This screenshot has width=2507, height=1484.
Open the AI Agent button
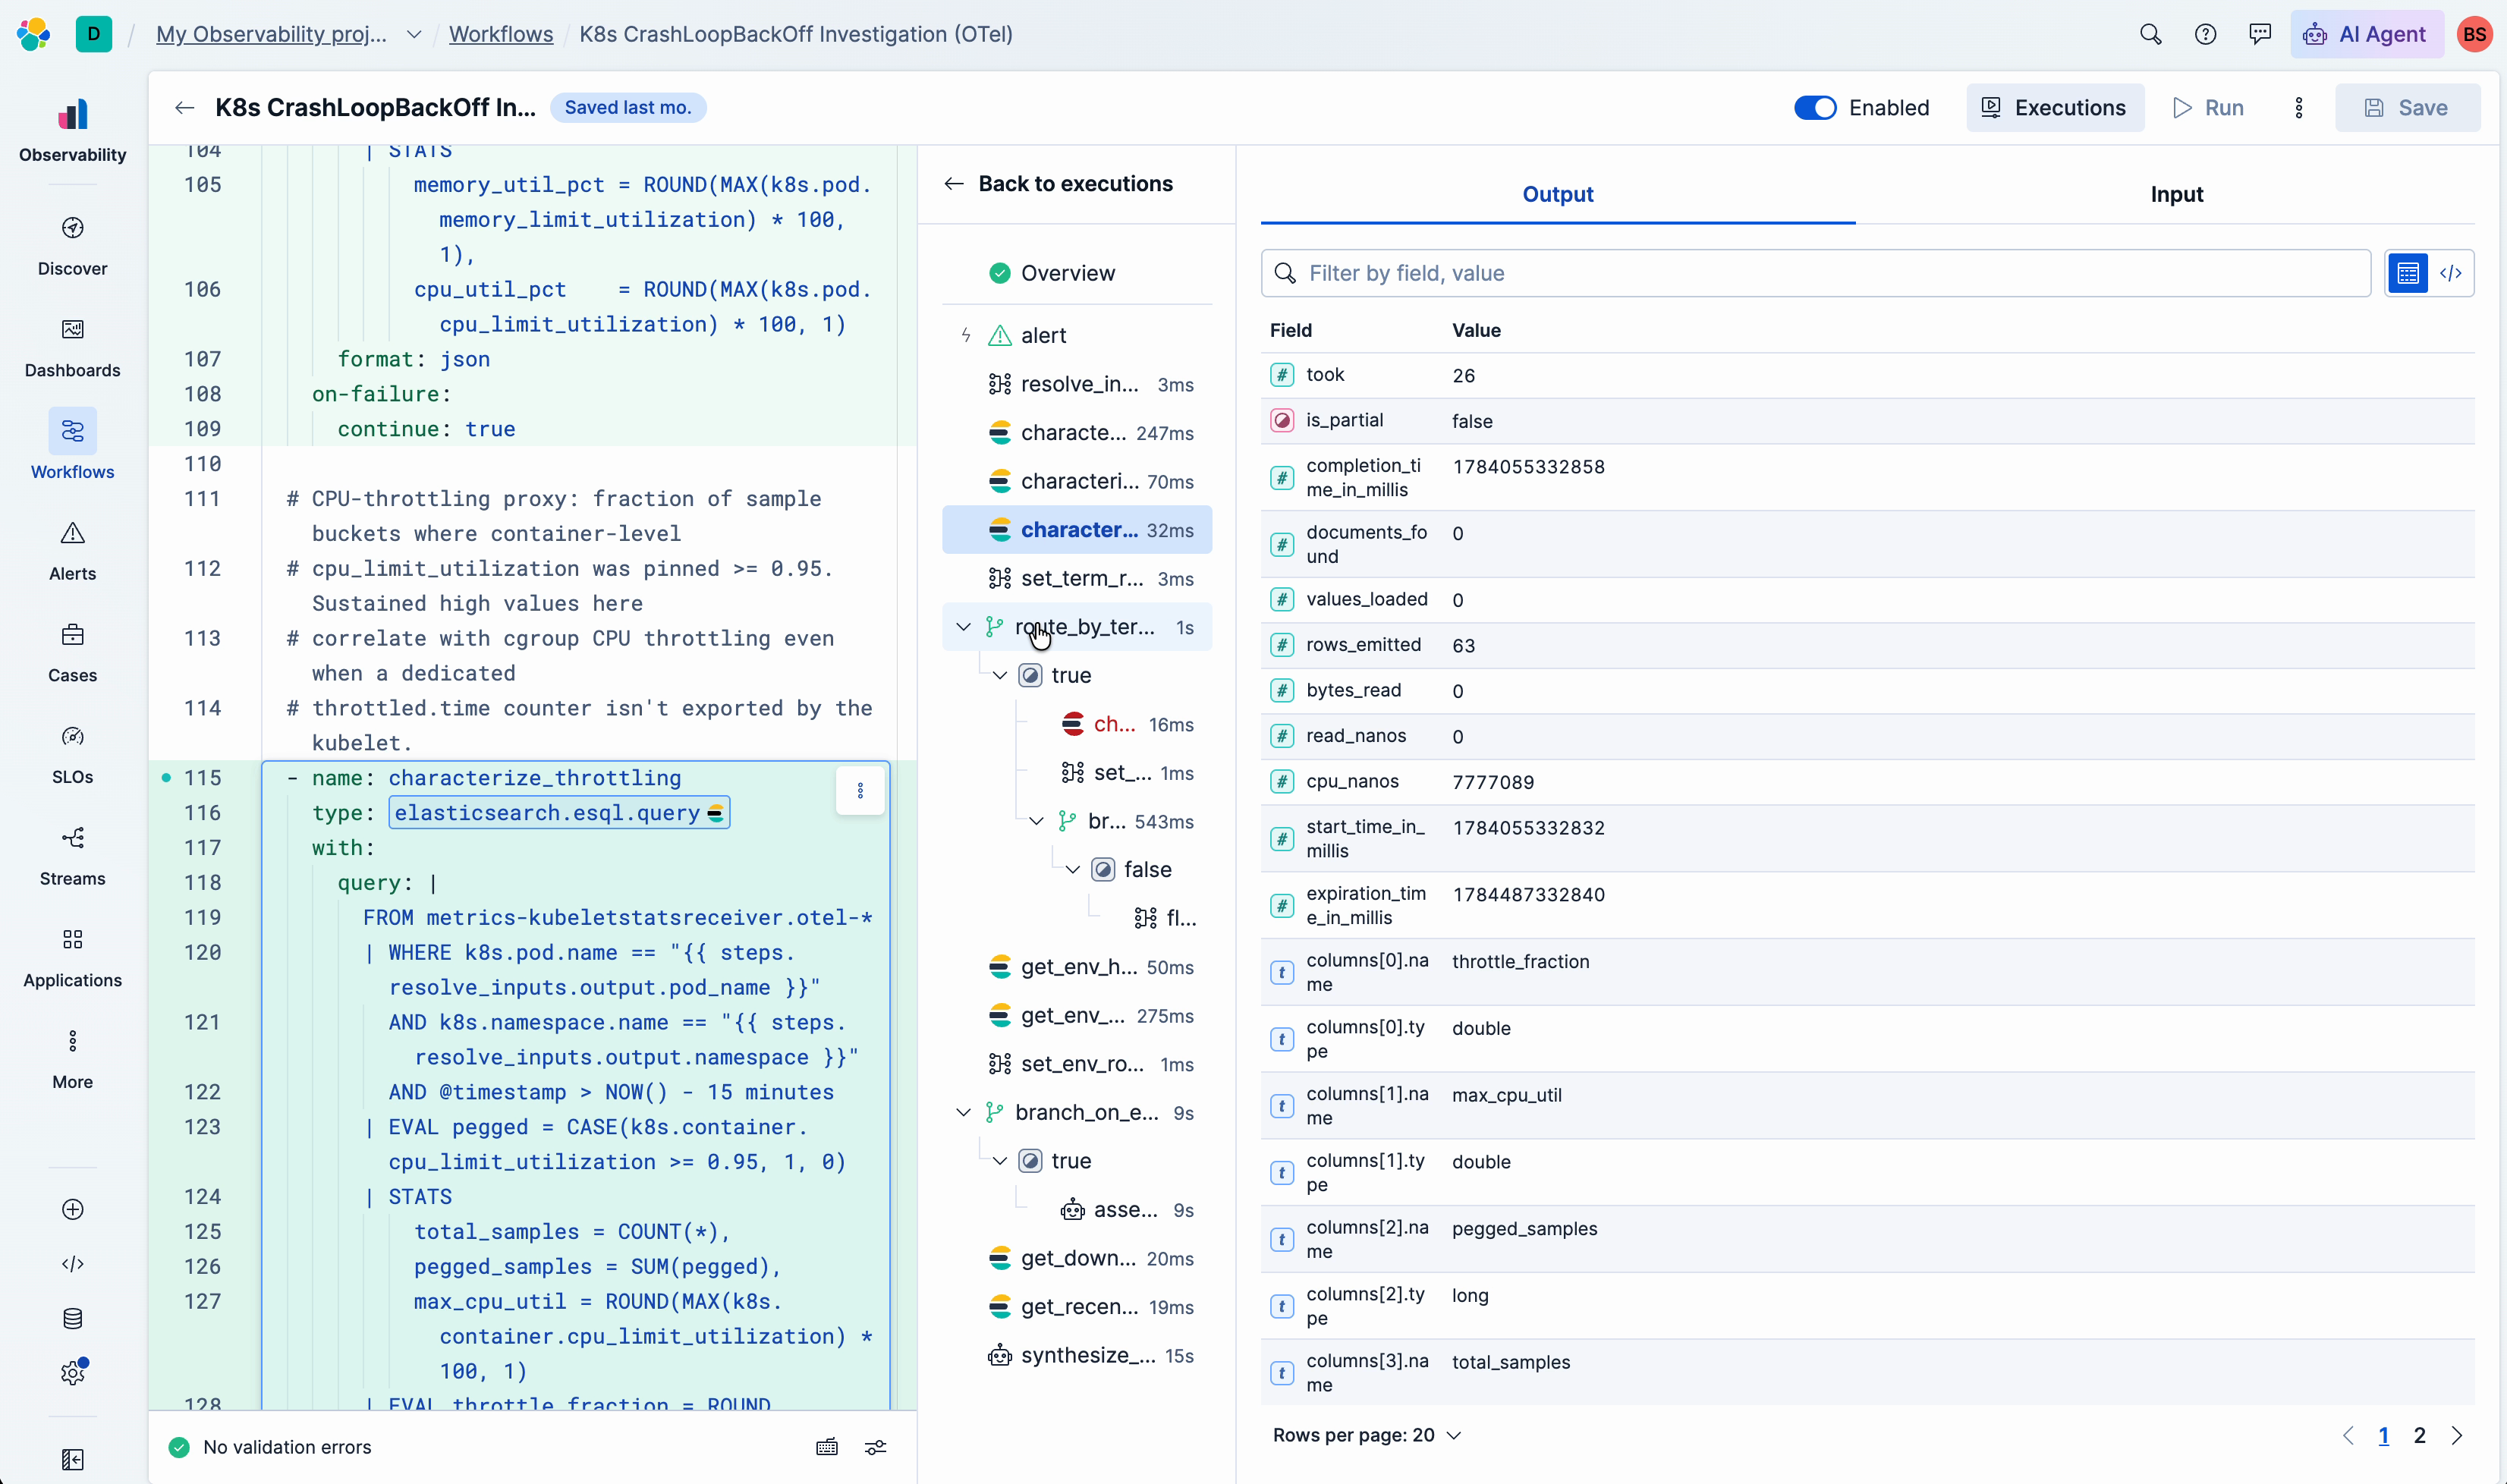[x=2366, y=34]
